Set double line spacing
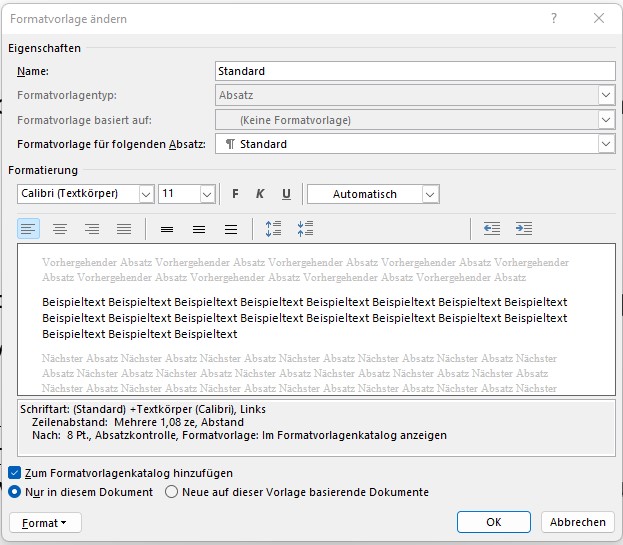 231,229
